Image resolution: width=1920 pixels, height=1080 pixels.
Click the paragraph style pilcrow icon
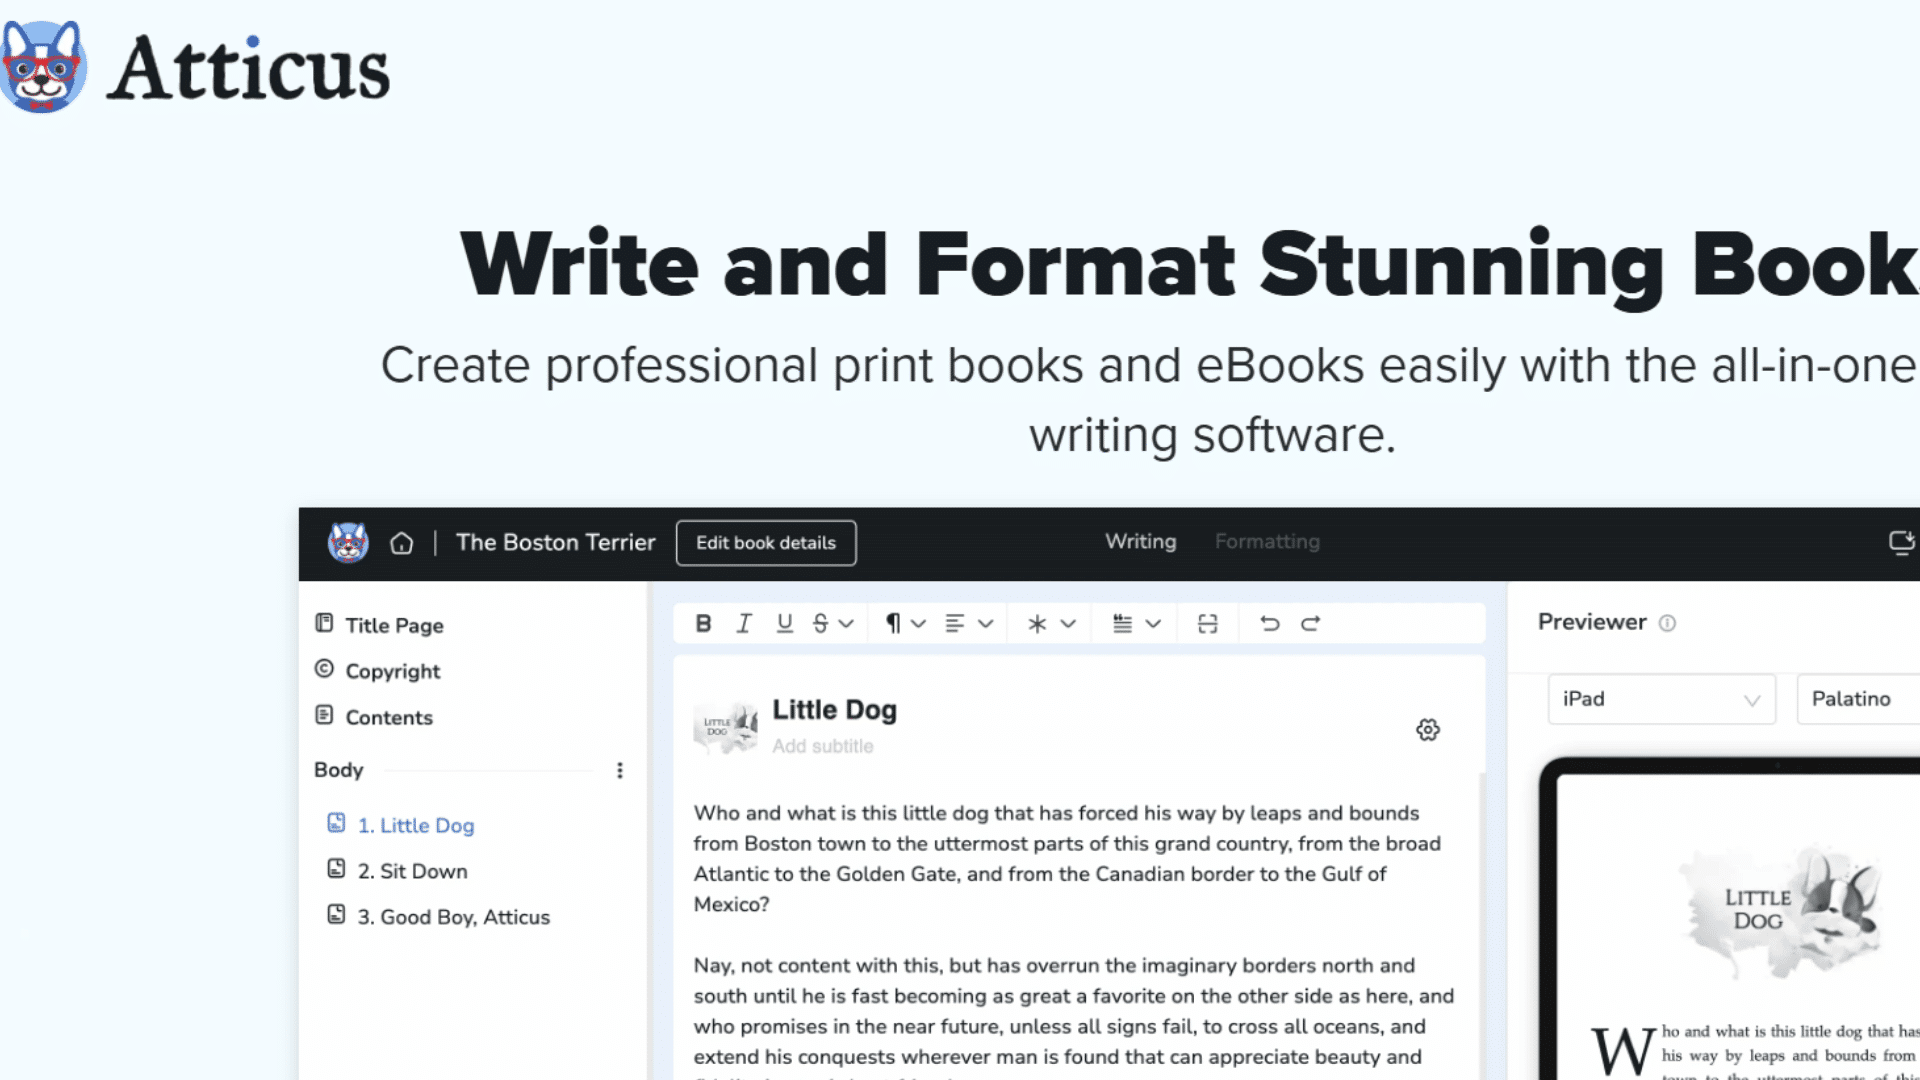click(893, 624)
